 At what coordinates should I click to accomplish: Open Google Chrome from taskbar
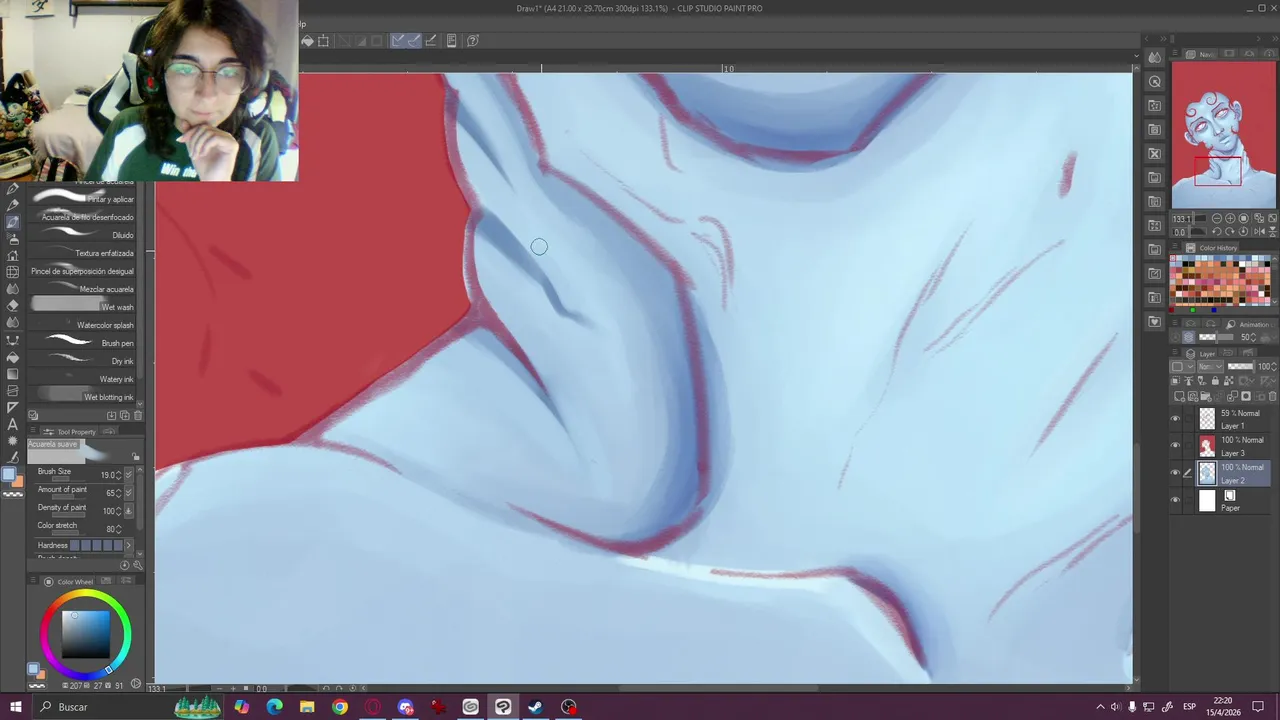click(x=340, y=707)
